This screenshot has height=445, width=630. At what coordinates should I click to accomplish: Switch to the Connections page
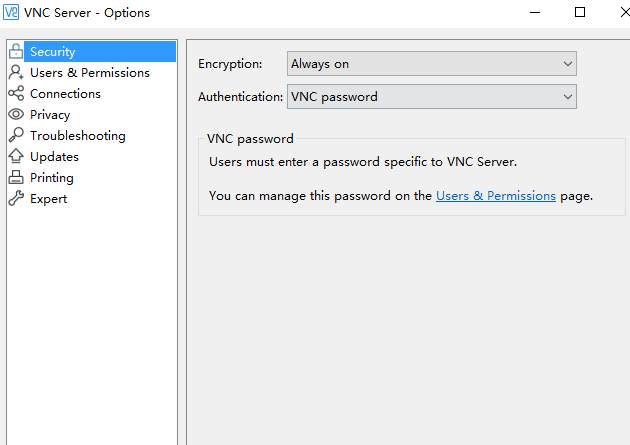pos(65,93)
